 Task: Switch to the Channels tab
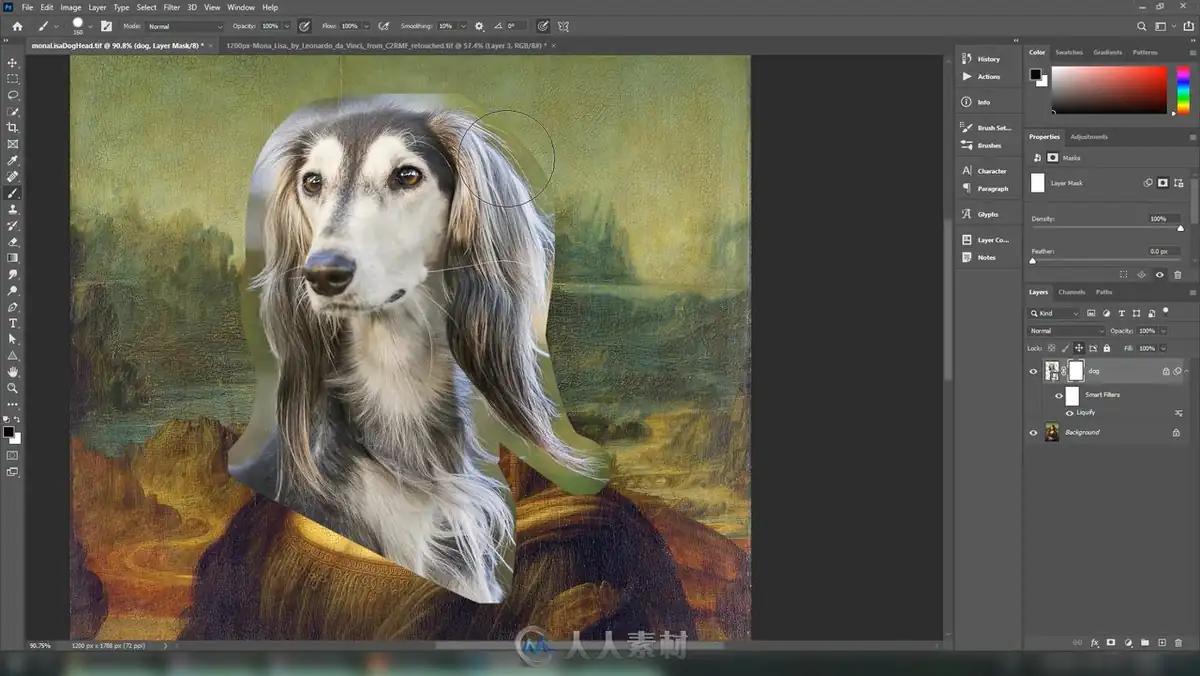[x=1071, y=292]
